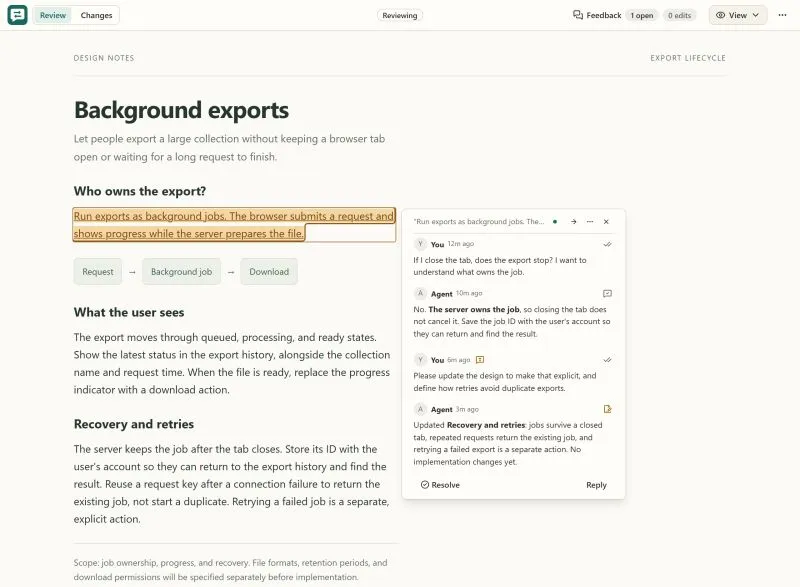The height and width of the screenshot is (587, 800).
Task: Open the comment thread ellipsis menu
Action: 590,222
